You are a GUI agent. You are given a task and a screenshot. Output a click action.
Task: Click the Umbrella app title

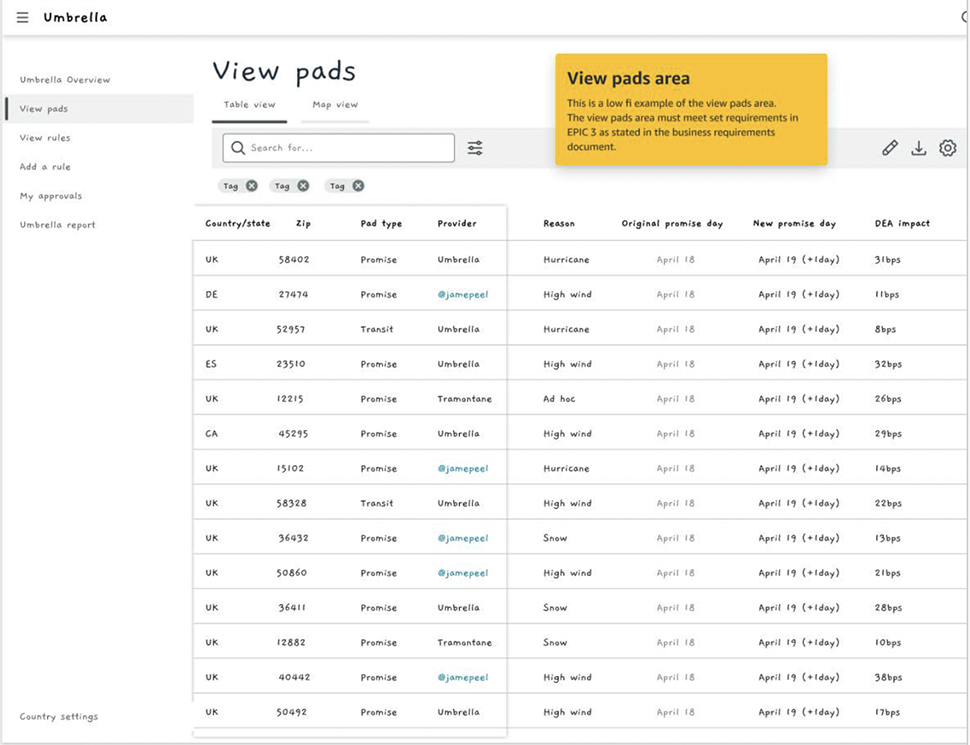75,17
